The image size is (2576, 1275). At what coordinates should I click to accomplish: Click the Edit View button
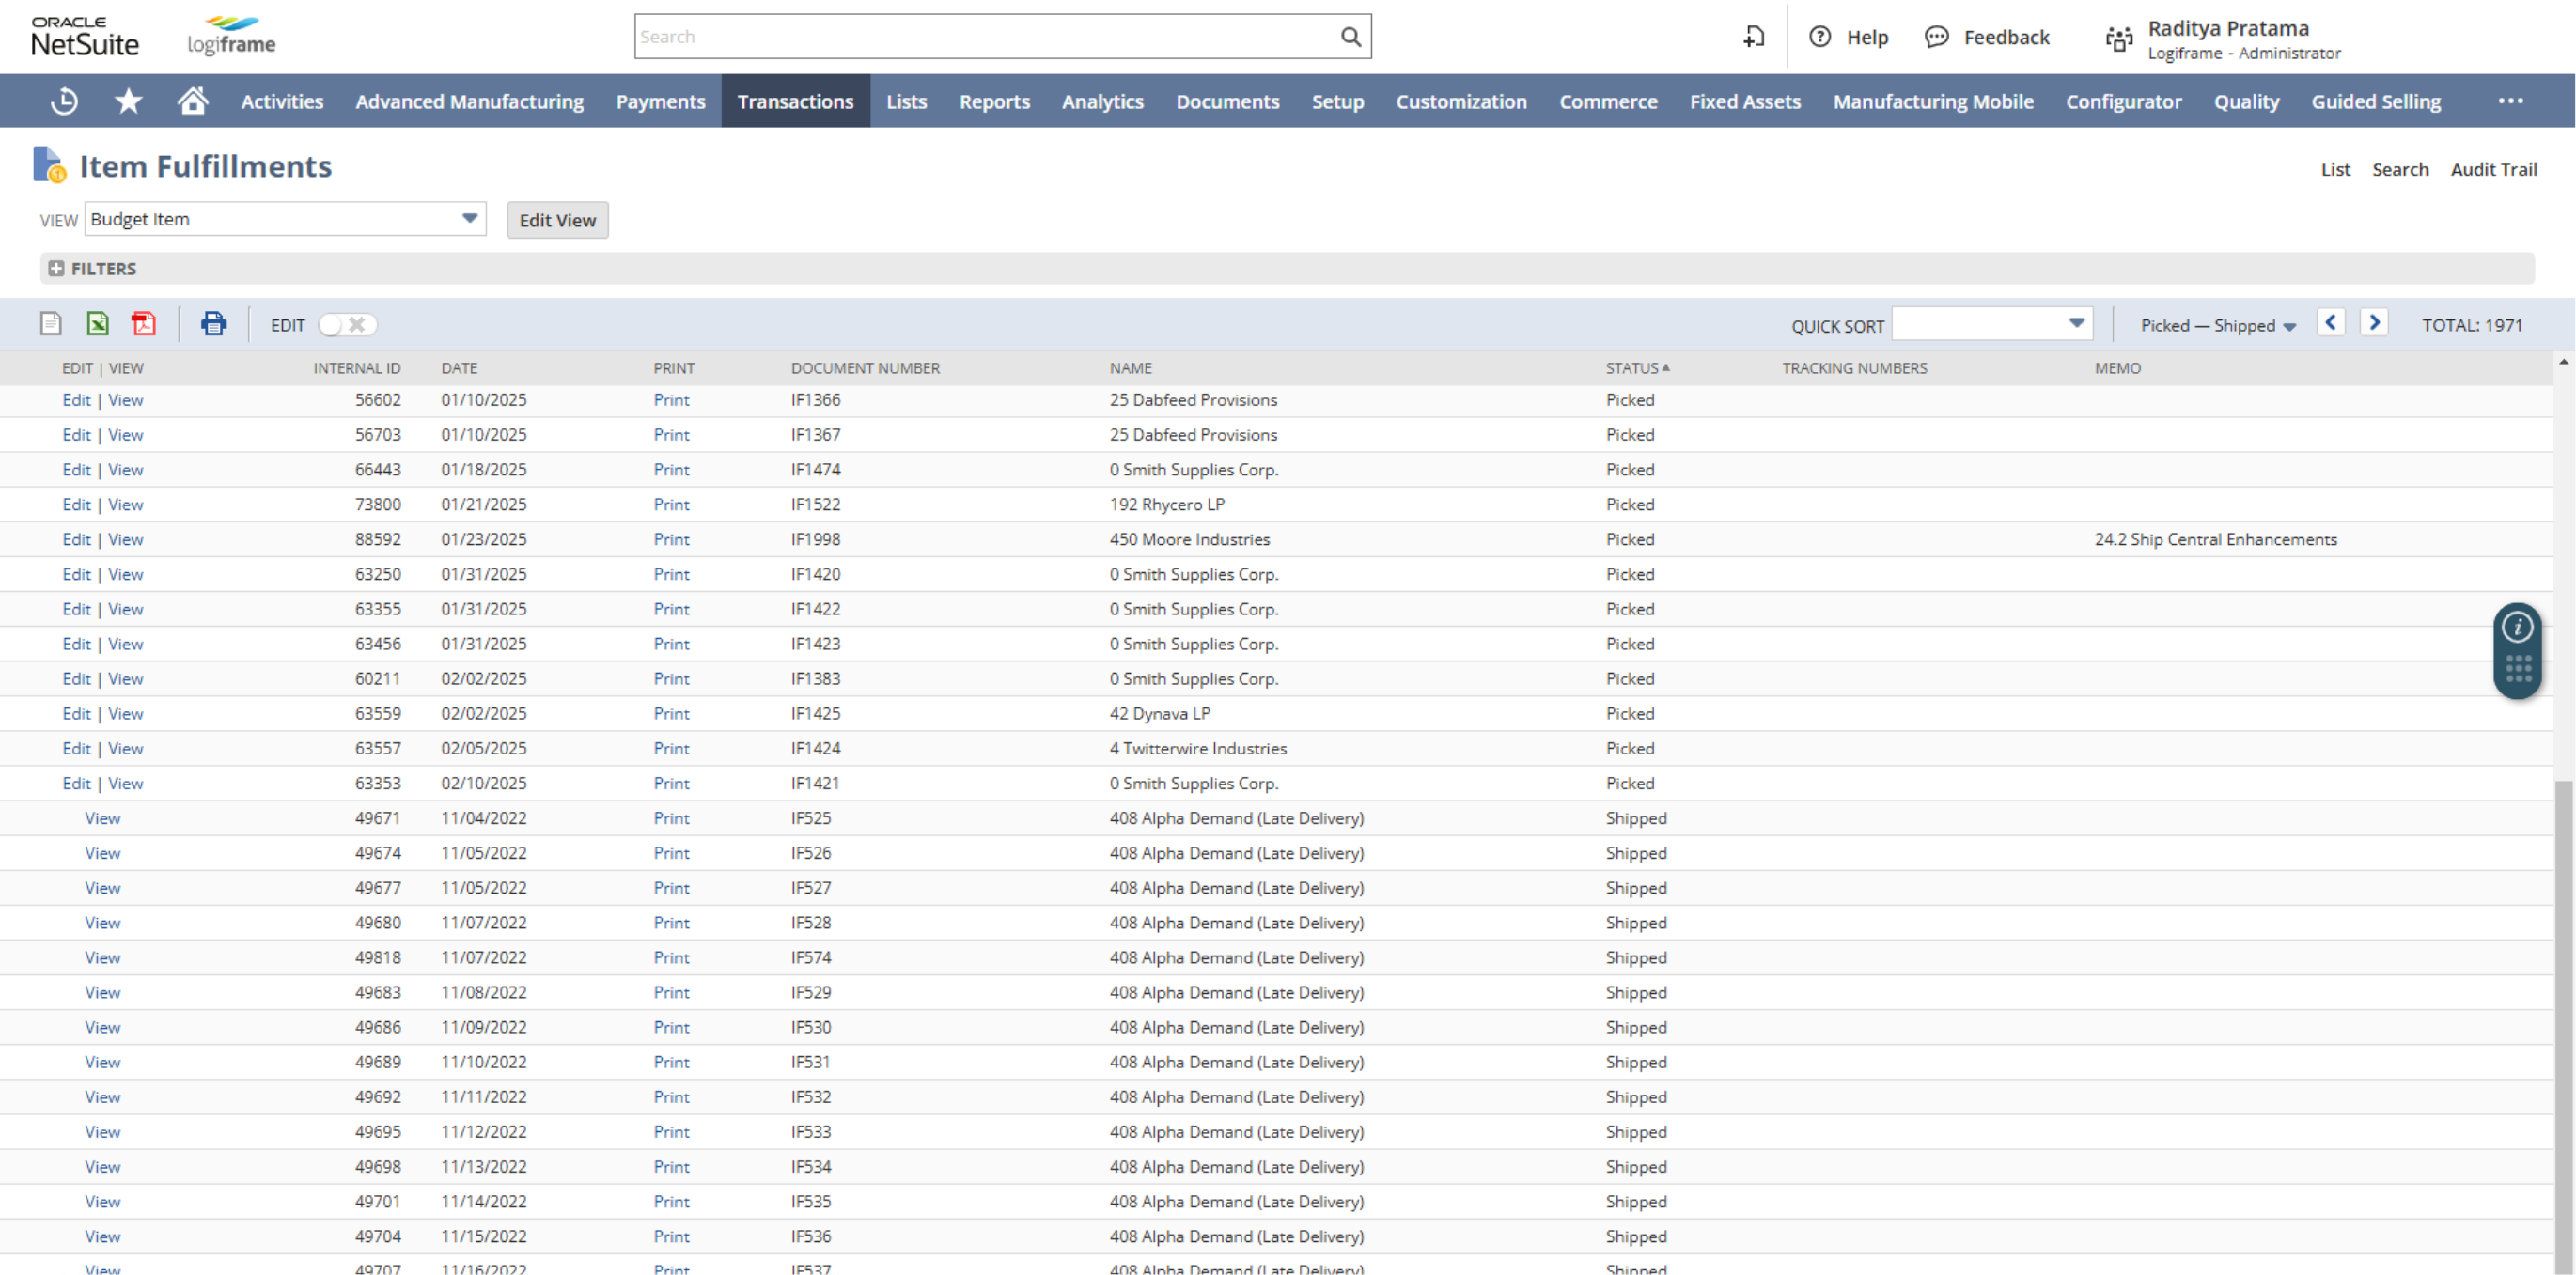tap(555, 219)
